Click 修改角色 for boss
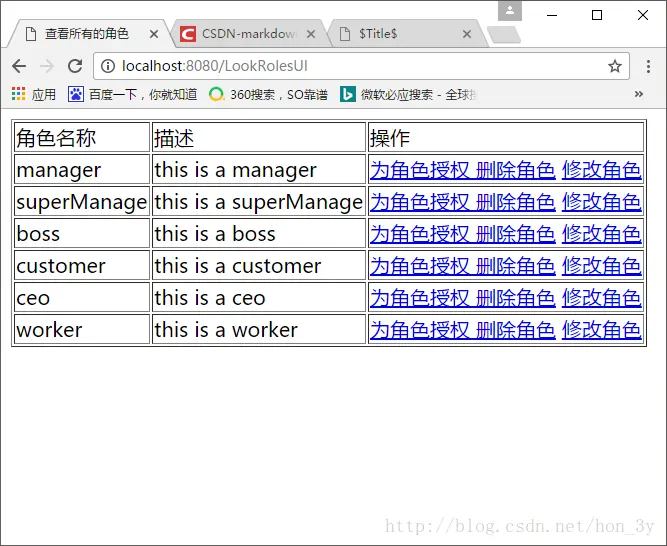Image resolution: width=667 pixels, height=546 pixels. pyautogui.click(x=601, y=234)
